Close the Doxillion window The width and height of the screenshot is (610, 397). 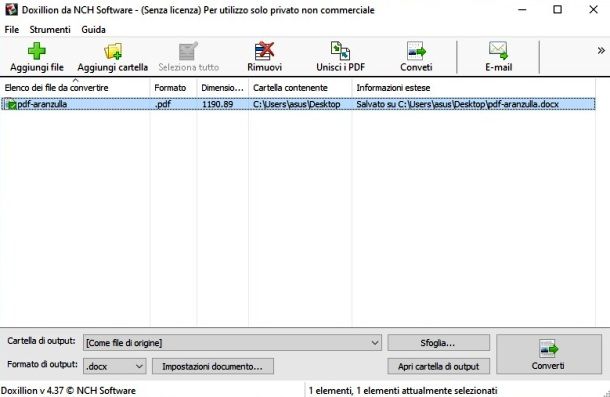point(593,9)
